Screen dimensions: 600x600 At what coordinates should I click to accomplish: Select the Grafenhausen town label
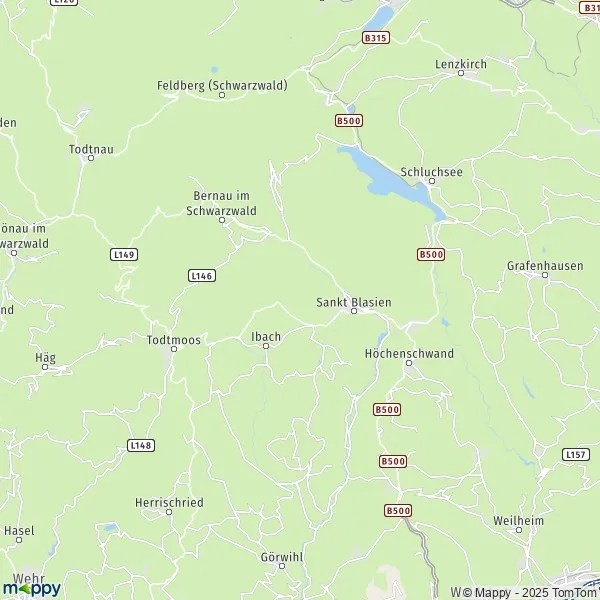pyautogui.click(x=545, y=266)
